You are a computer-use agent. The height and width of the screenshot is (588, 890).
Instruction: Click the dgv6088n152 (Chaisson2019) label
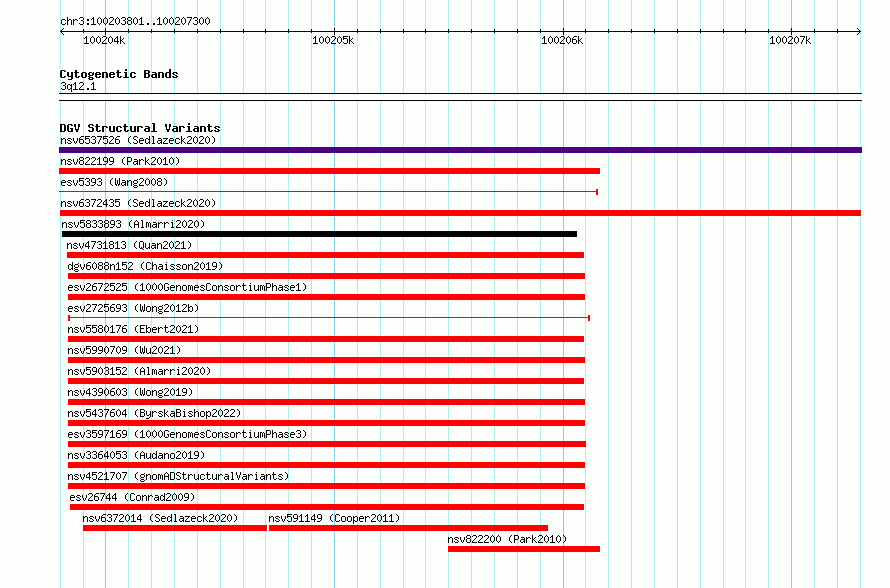[145, 266]
